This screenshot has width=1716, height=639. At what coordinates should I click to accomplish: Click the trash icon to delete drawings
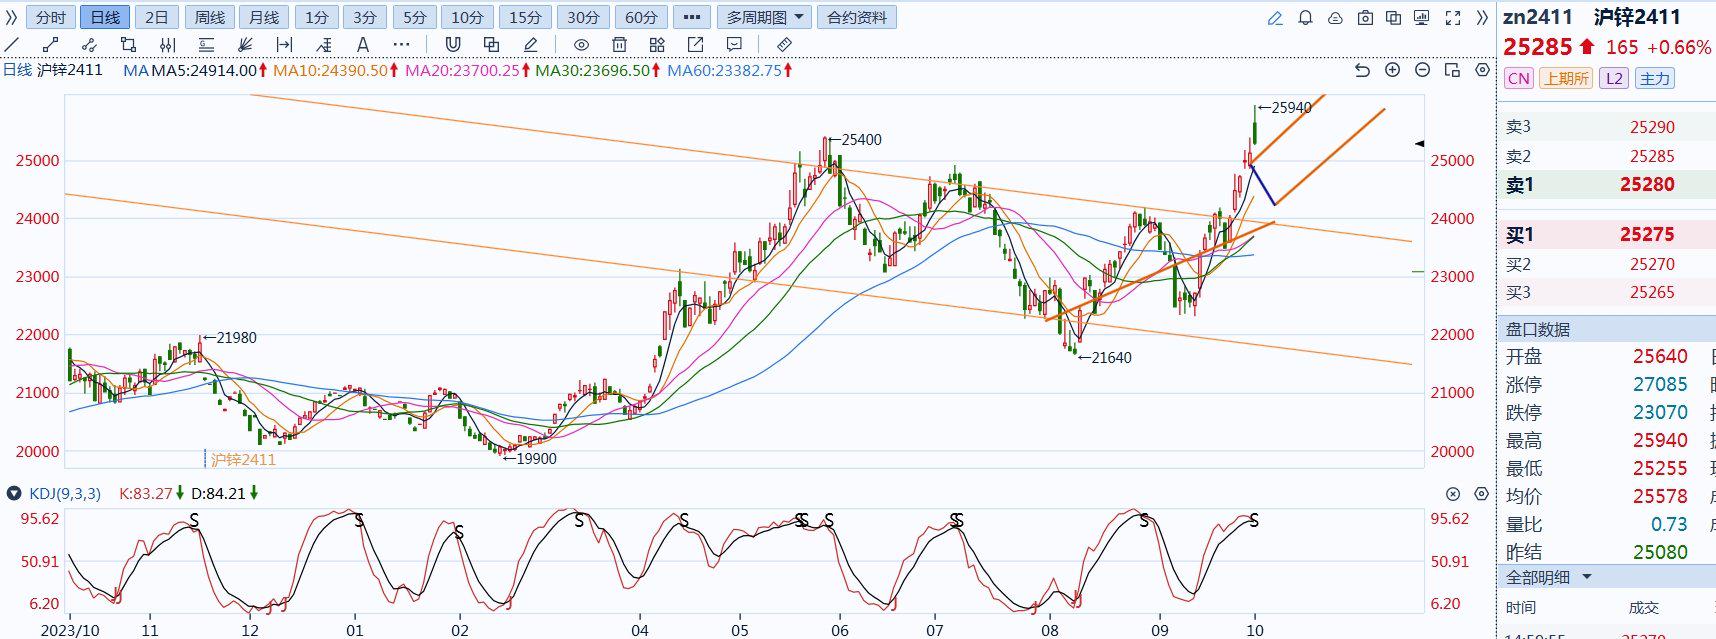click(619, 44)
